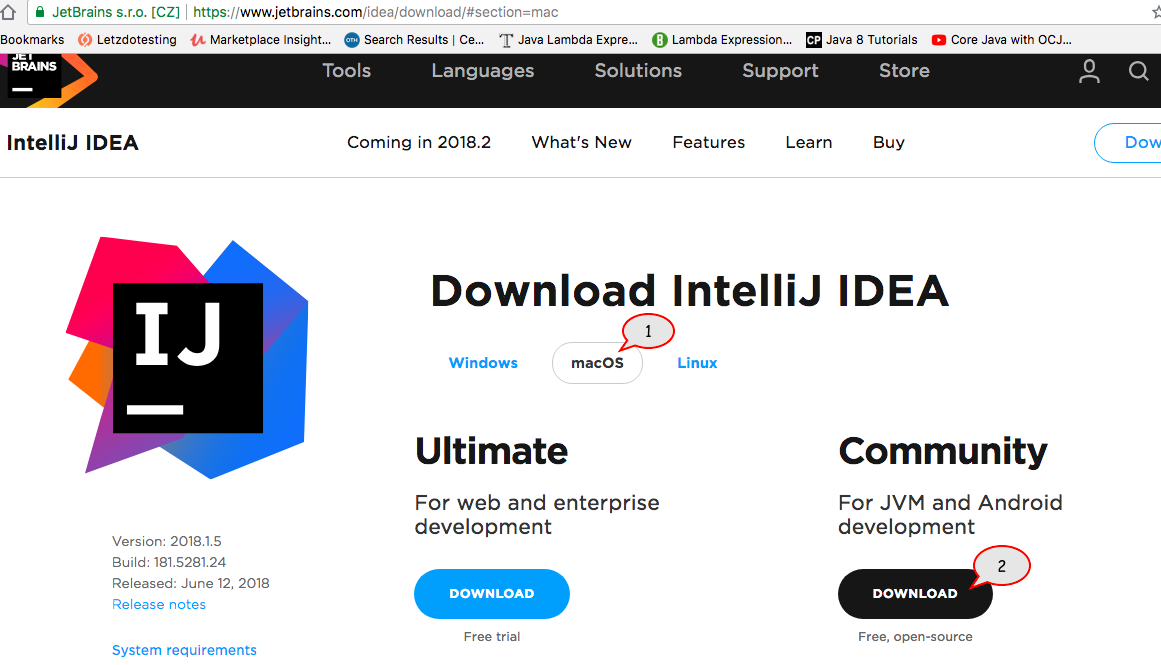This screenshot has width=1161, height=665.
Task: Open the account user icon
Action: (x=1088, y=71)
